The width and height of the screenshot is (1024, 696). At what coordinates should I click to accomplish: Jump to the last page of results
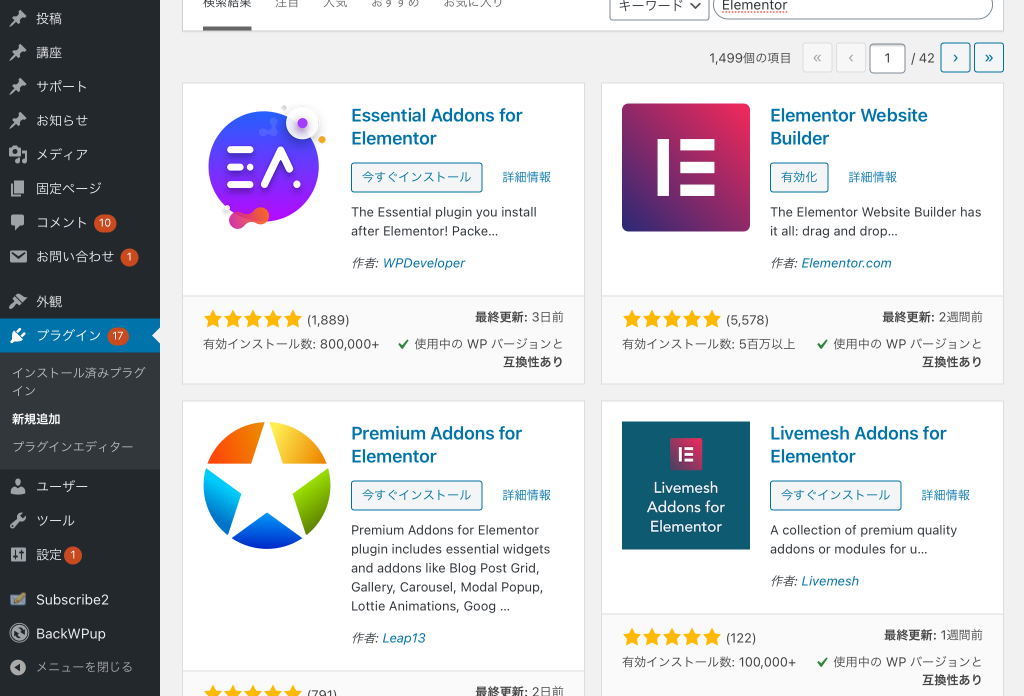(x=988, y=58)
